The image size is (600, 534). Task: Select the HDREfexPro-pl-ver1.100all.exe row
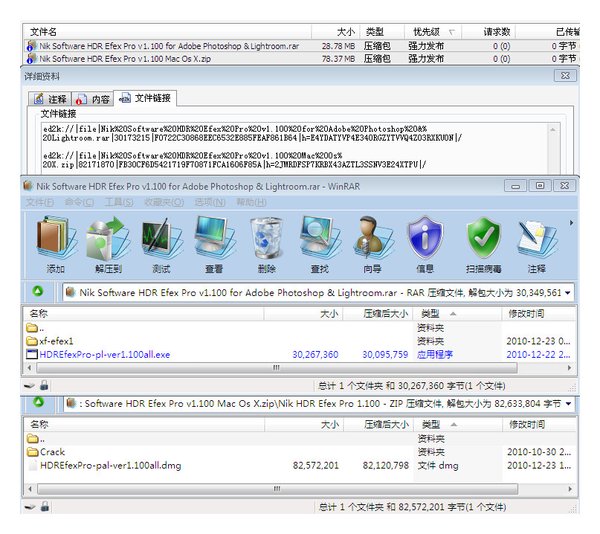coord(300,354)
